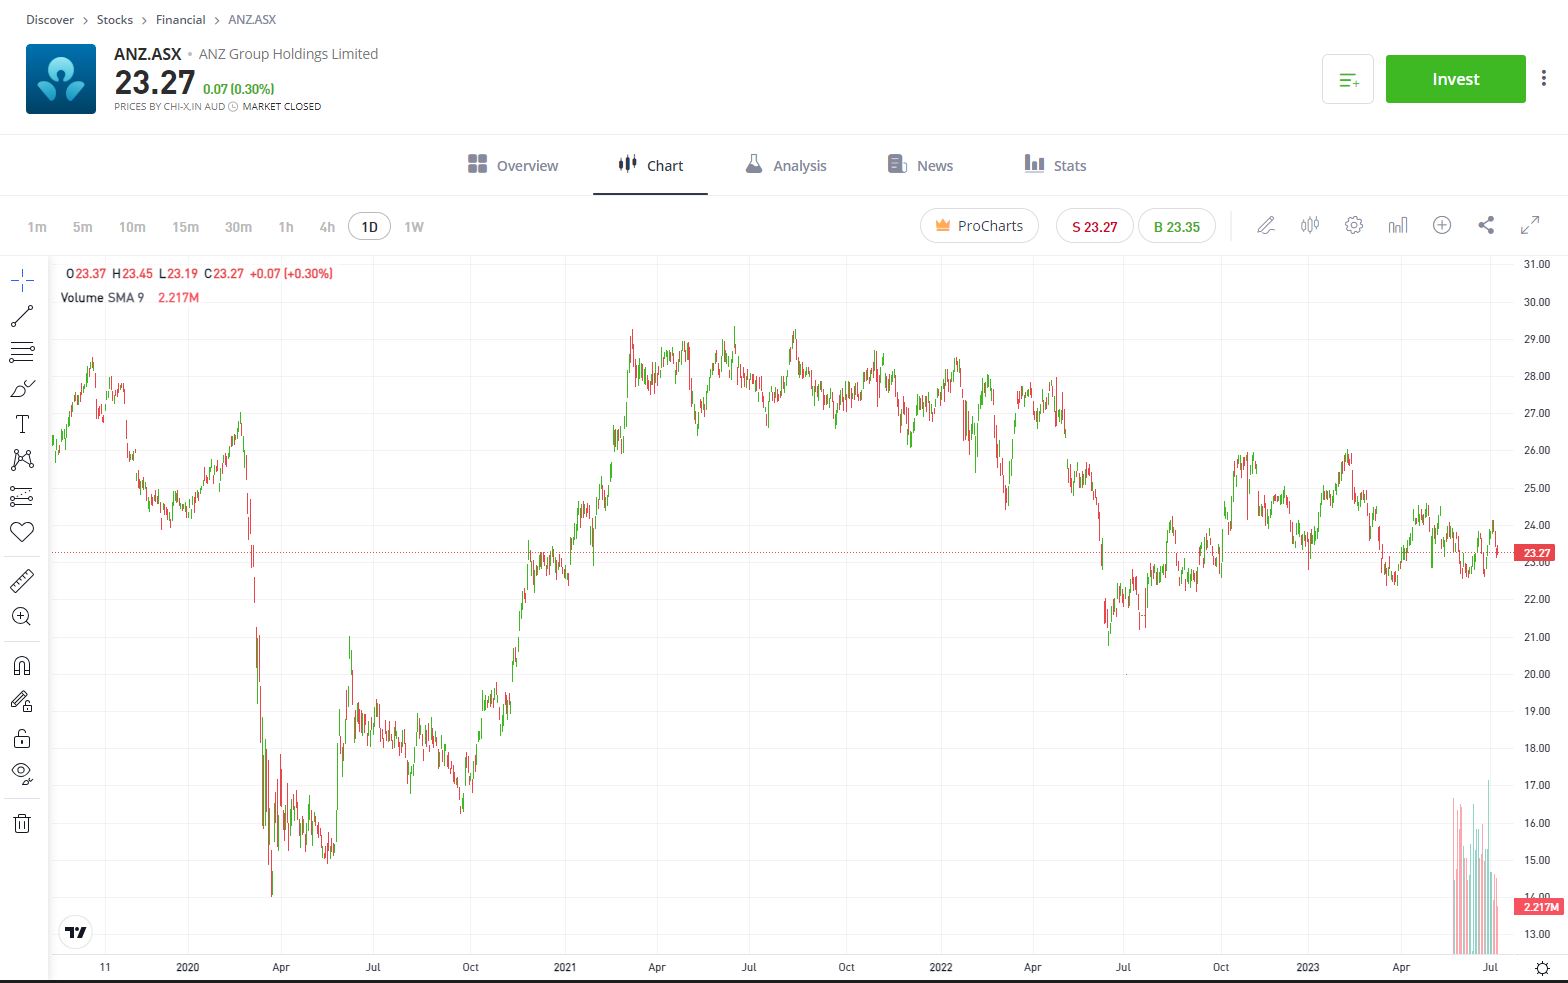Screen dimensions: 1568x983
Task: Set the 10m timeframe
Action: click(x=132, y=227)
